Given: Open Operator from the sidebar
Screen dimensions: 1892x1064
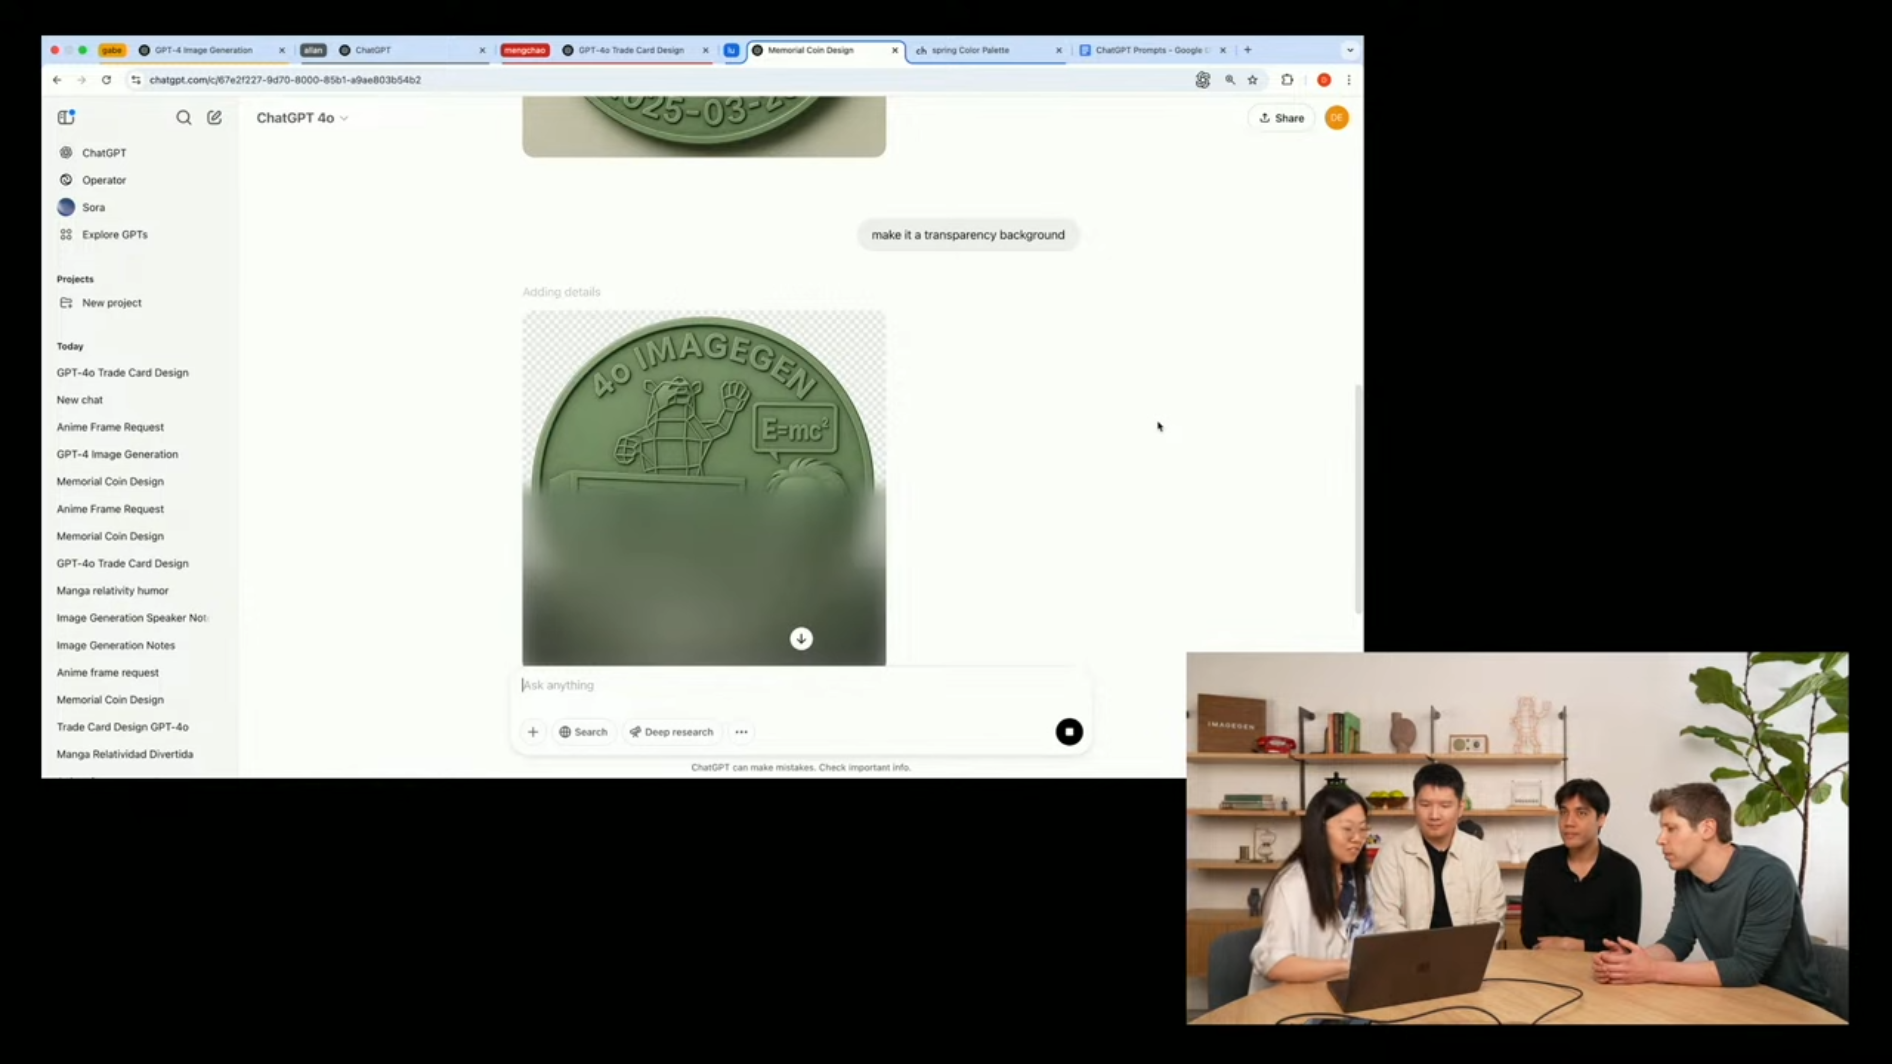Looking at the screenshot, I should 104,180.
